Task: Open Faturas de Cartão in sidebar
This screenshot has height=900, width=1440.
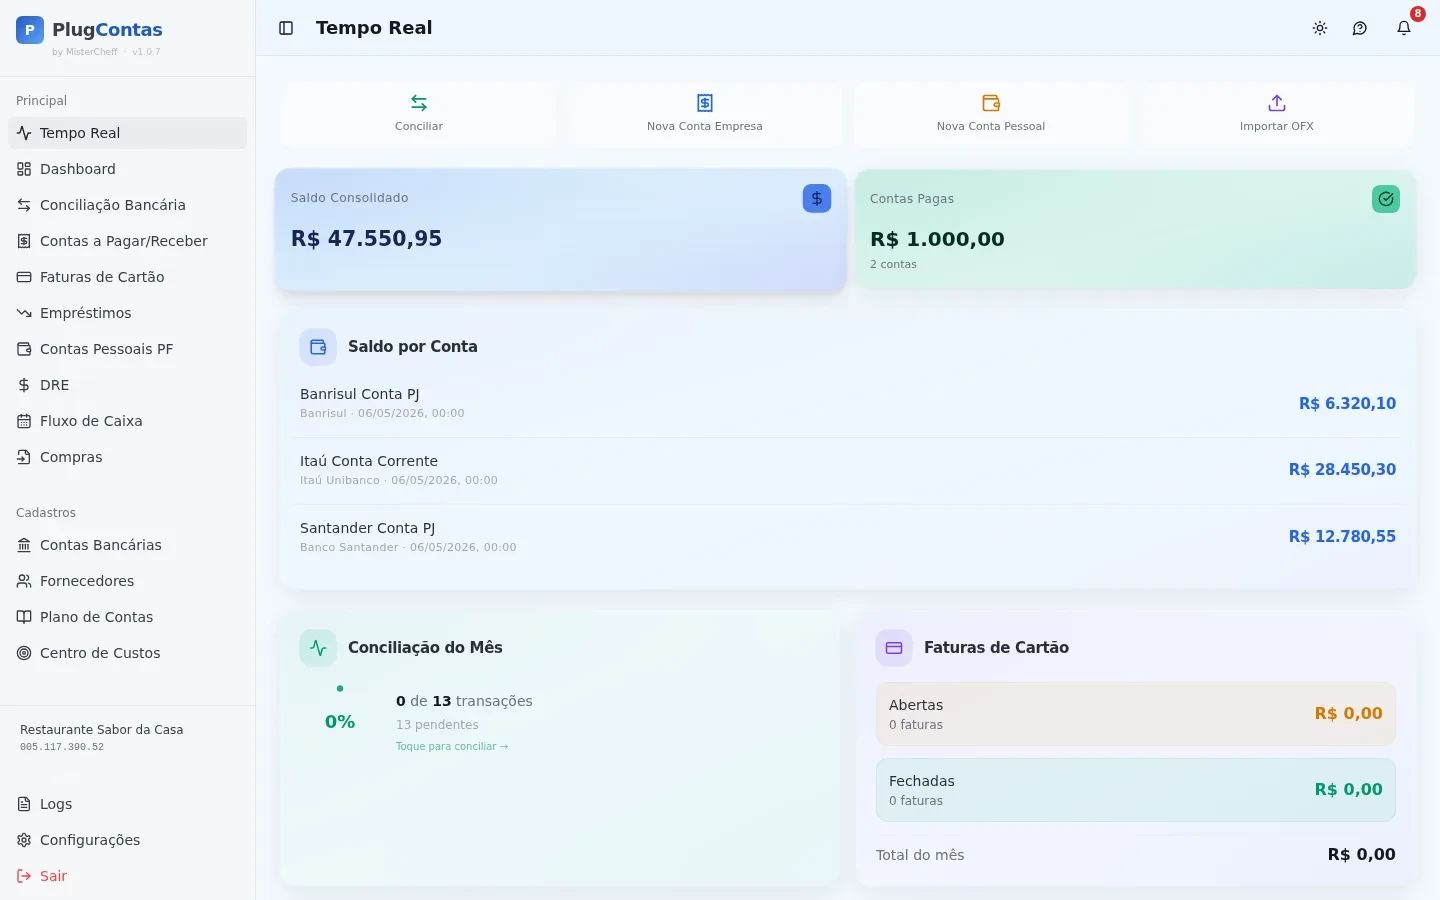Action: 128,277
